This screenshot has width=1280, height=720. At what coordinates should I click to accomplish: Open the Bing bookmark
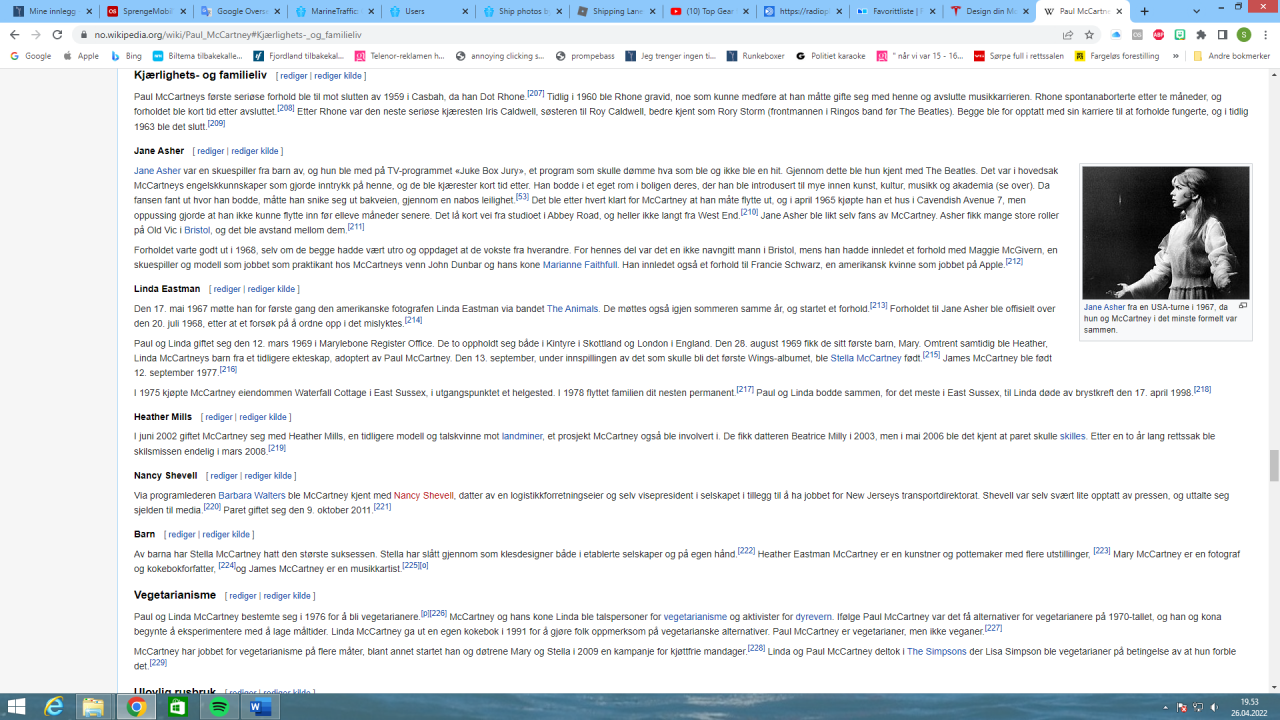coord(126,56)
